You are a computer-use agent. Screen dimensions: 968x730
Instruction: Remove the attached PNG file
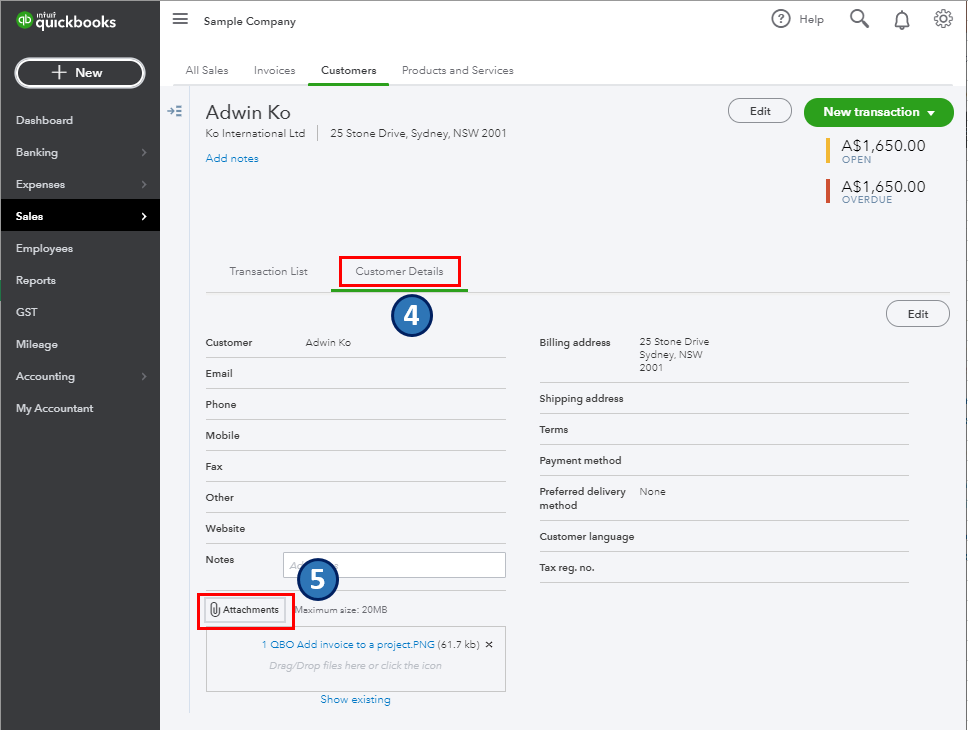pos(489,645)
